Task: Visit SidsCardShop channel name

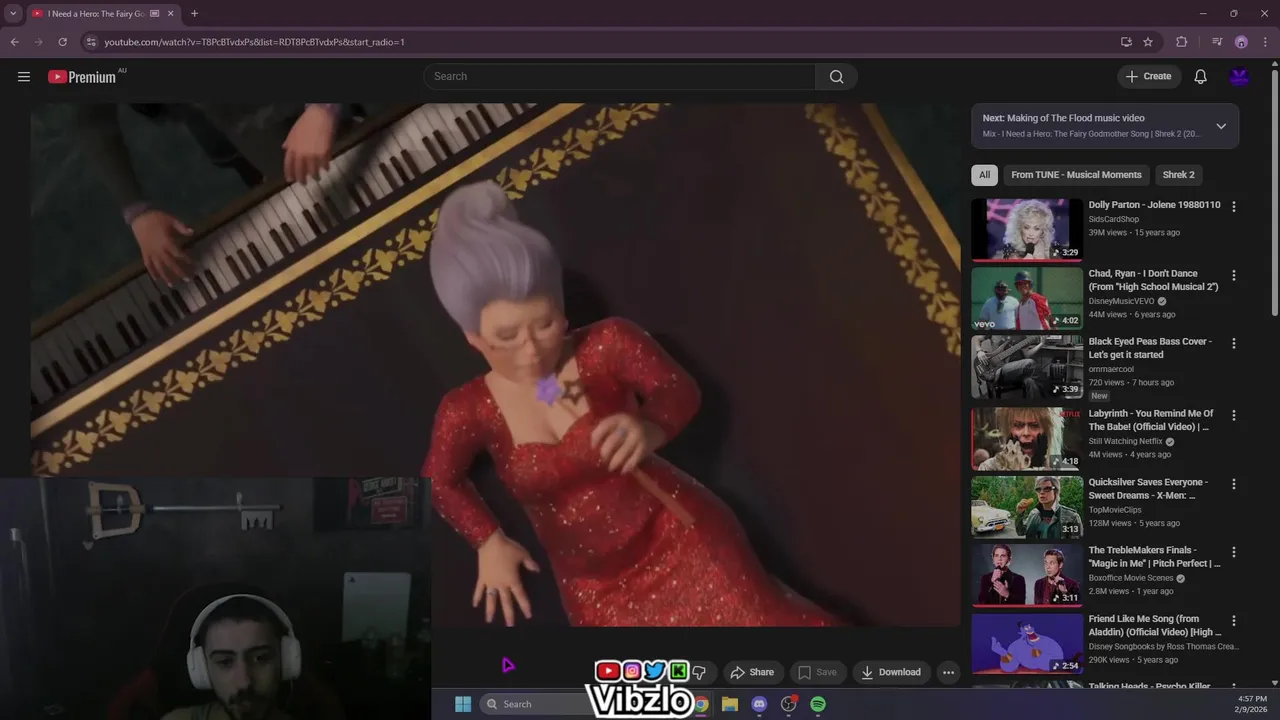Action: 1113,219
